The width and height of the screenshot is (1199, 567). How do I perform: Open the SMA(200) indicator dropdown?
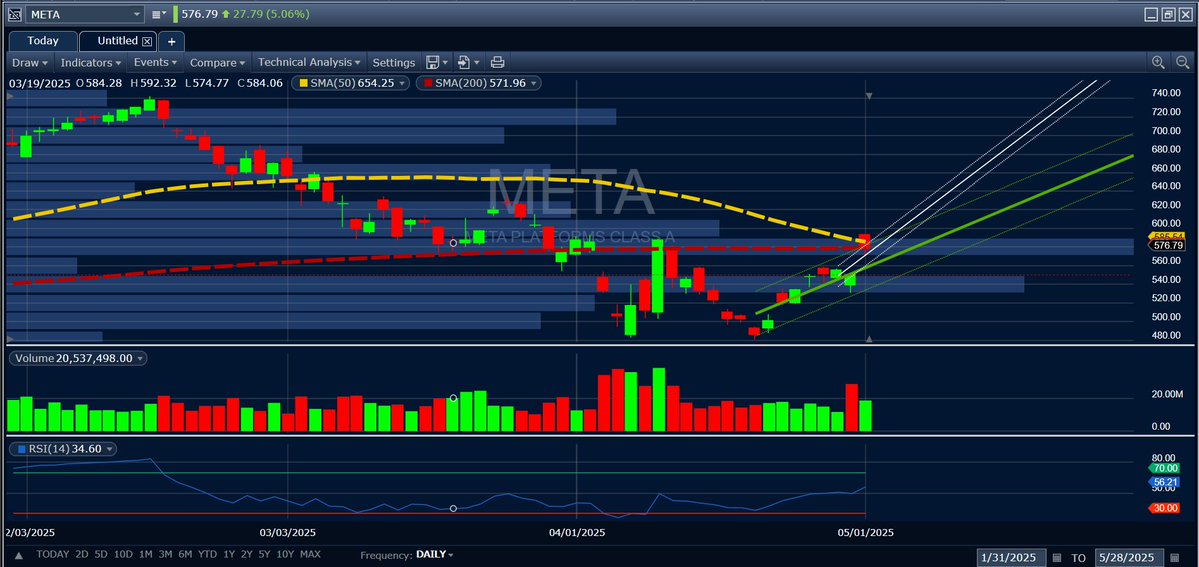pyautogui.click(x=533, y=83)
